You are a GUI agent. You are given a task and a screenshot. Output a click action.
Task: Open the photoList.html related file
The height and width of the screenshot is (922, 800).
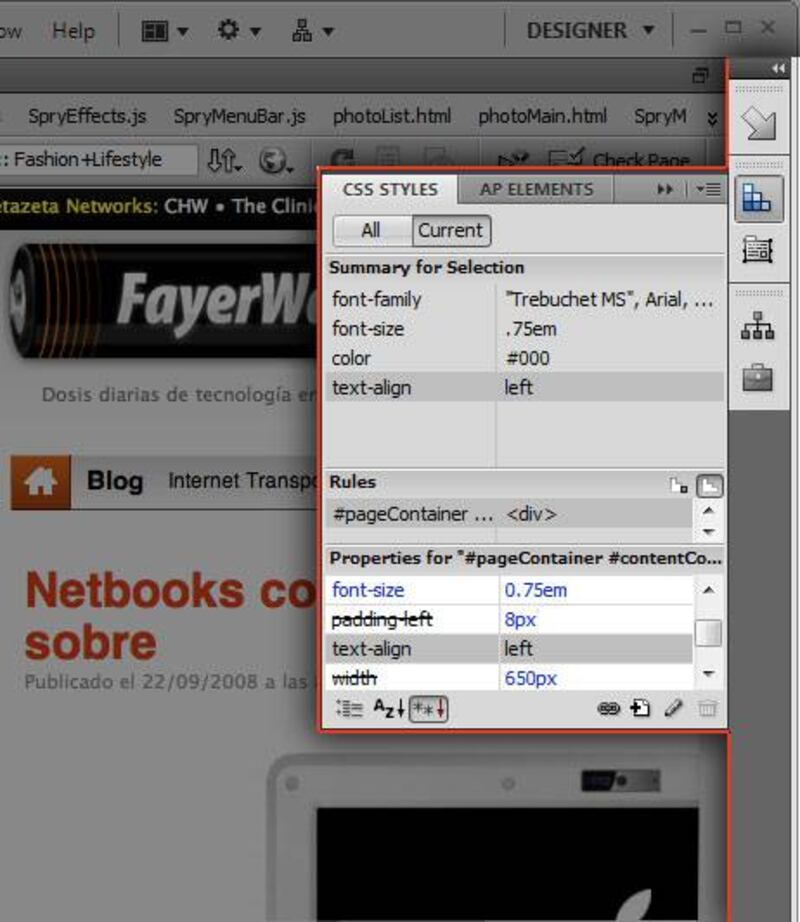click(x=392, y=116)
